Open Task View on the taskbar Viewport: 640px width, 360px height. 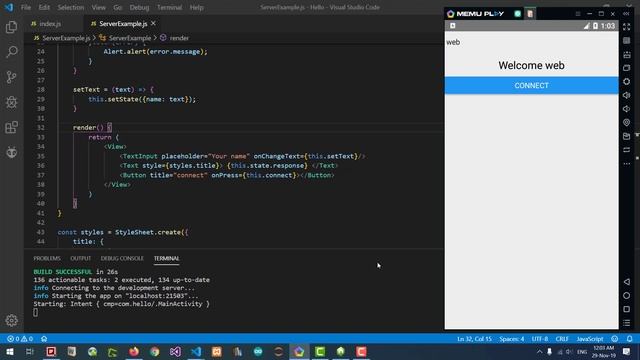[30, 351]
